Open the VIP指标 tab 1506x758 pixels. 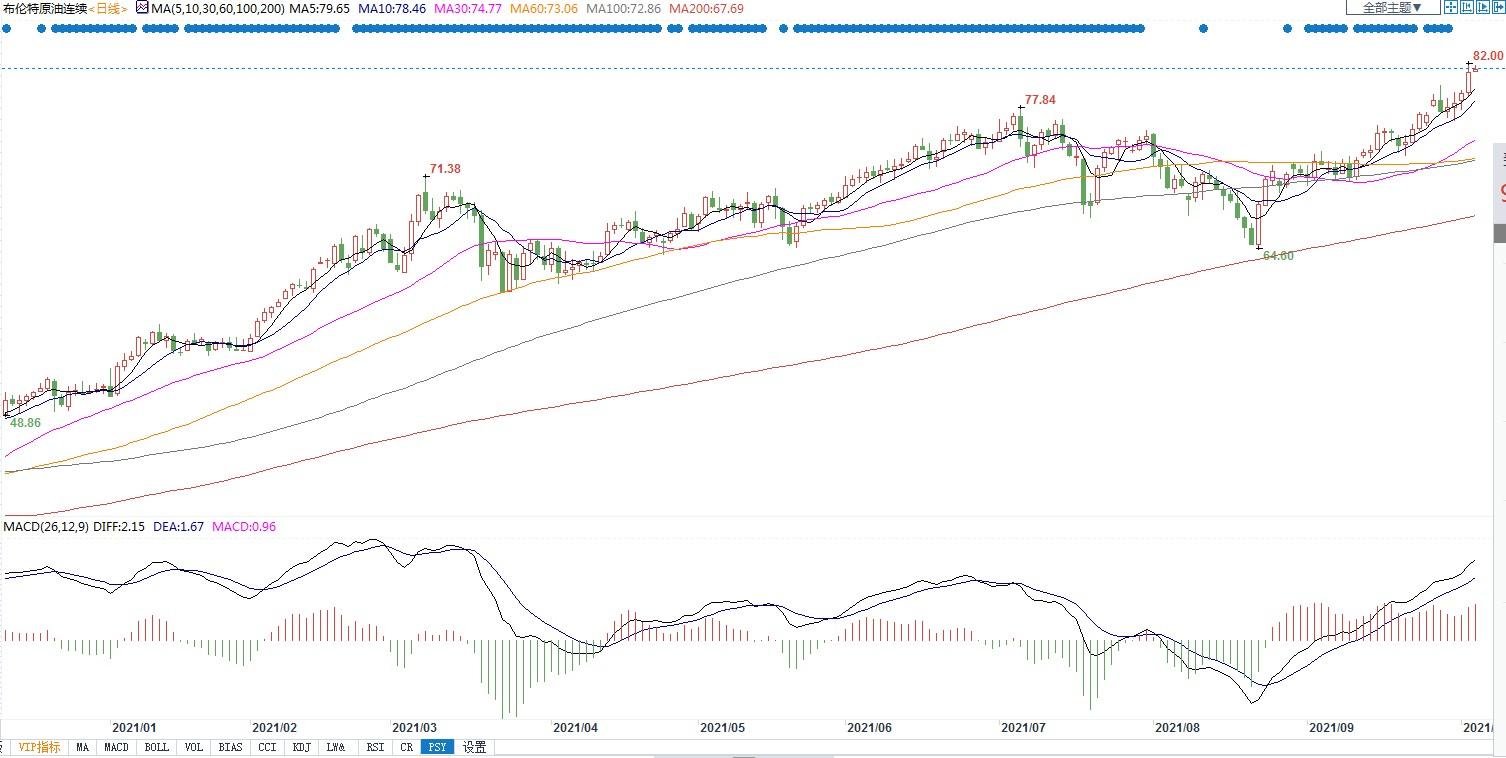tap(39, 747)
